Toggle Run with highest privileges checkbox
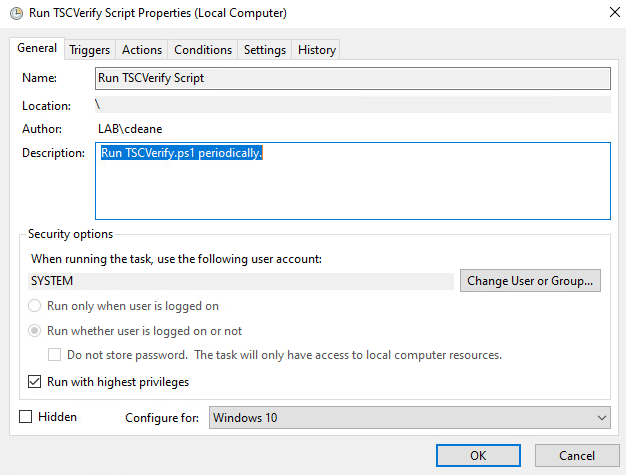The height and width of the screenshot is (475, 626). 34,382
